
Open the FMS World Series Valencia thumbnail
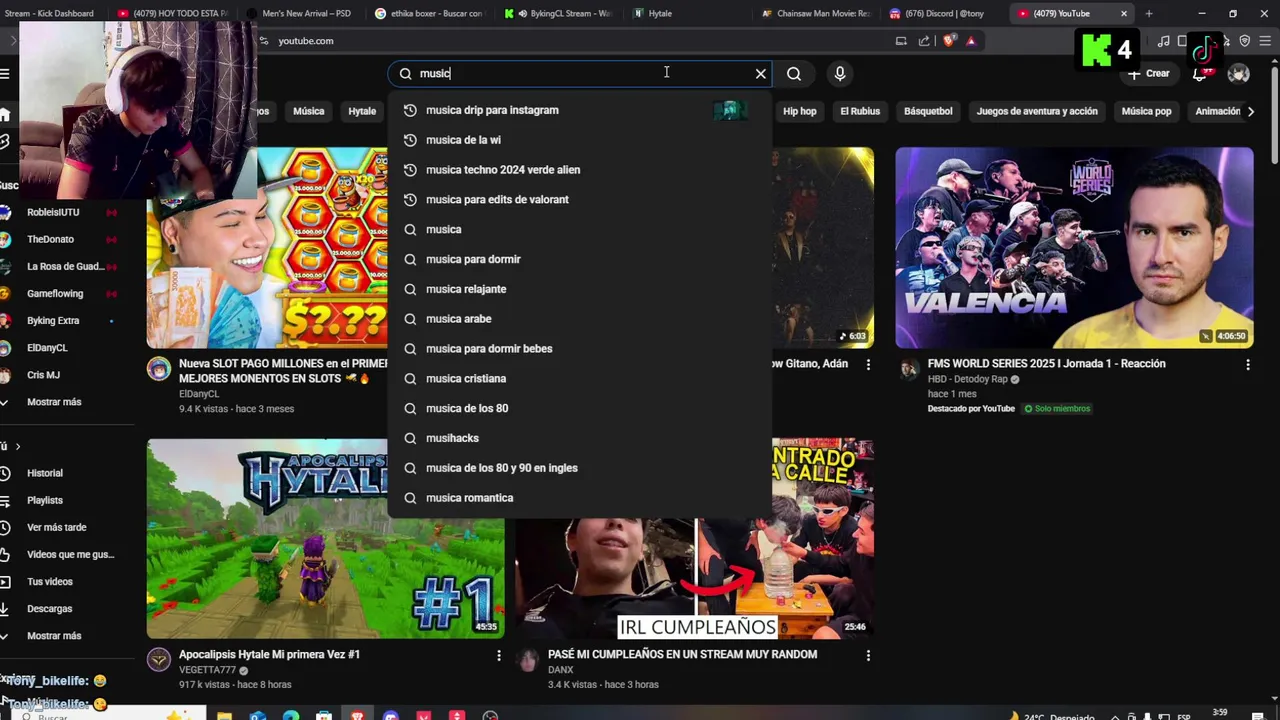1074,248
